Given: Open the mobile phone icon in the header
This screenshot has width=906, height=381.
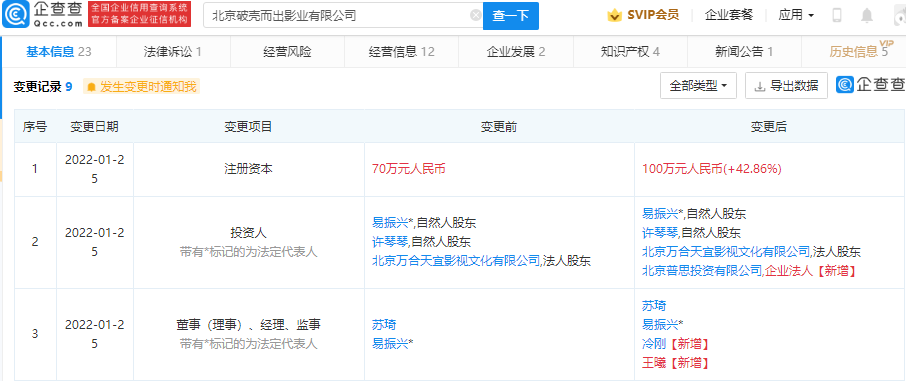Looking at the screenshot, I should [x=837, y=16].
